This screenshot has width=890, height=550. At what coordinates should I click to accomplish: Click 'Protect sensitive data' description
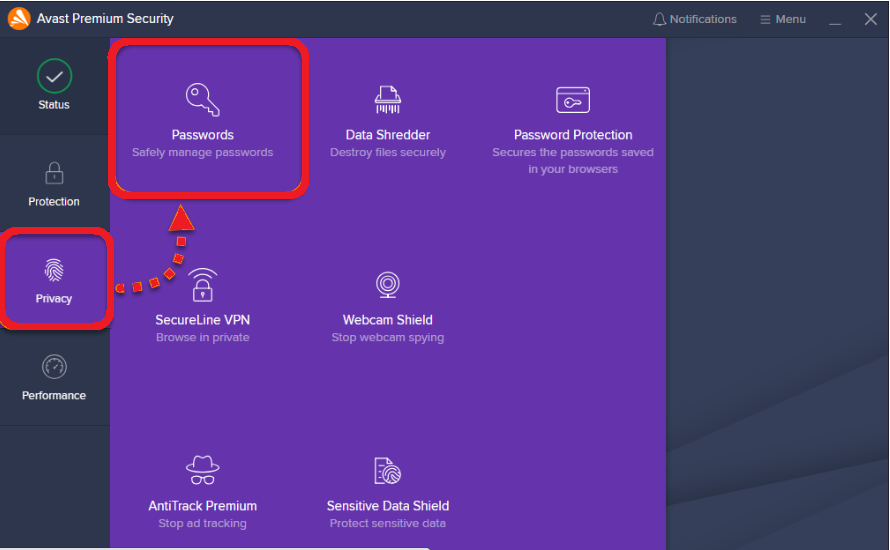(x=388, y=523)
